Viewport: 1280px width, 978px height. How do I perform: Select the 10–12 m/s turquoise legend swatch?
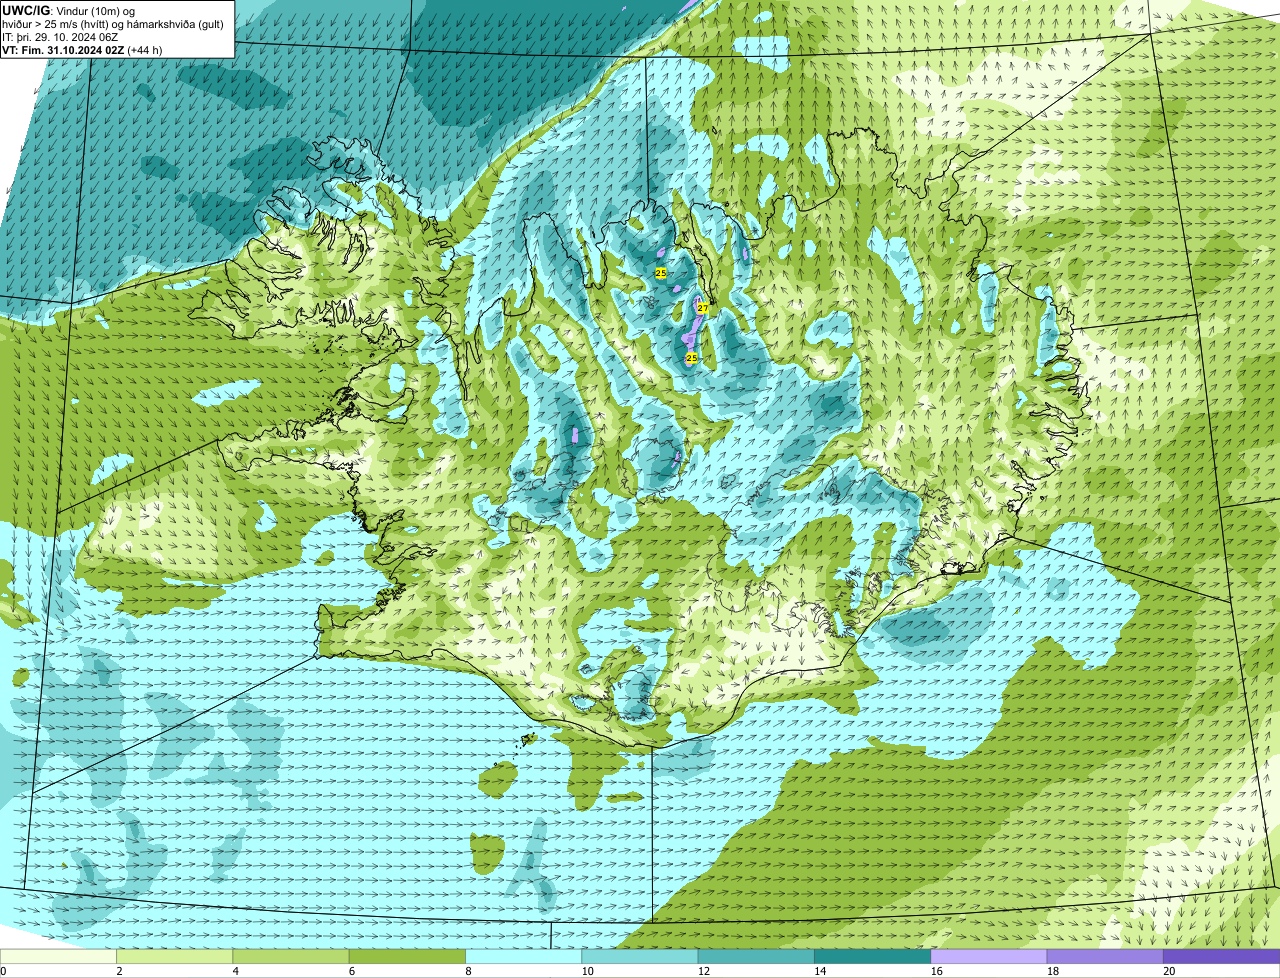pyautogui.click(x=639, y=956)
